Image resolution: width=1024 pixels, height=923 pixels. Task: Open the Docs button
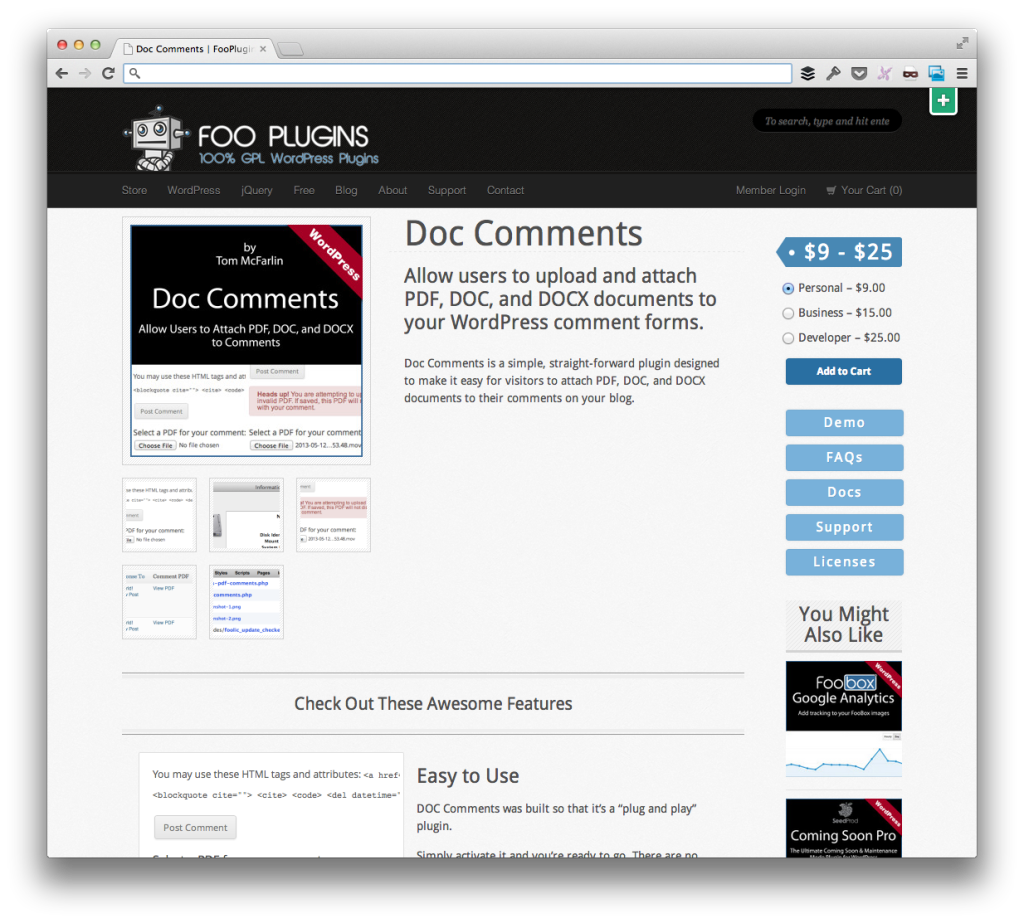point(844,492)
